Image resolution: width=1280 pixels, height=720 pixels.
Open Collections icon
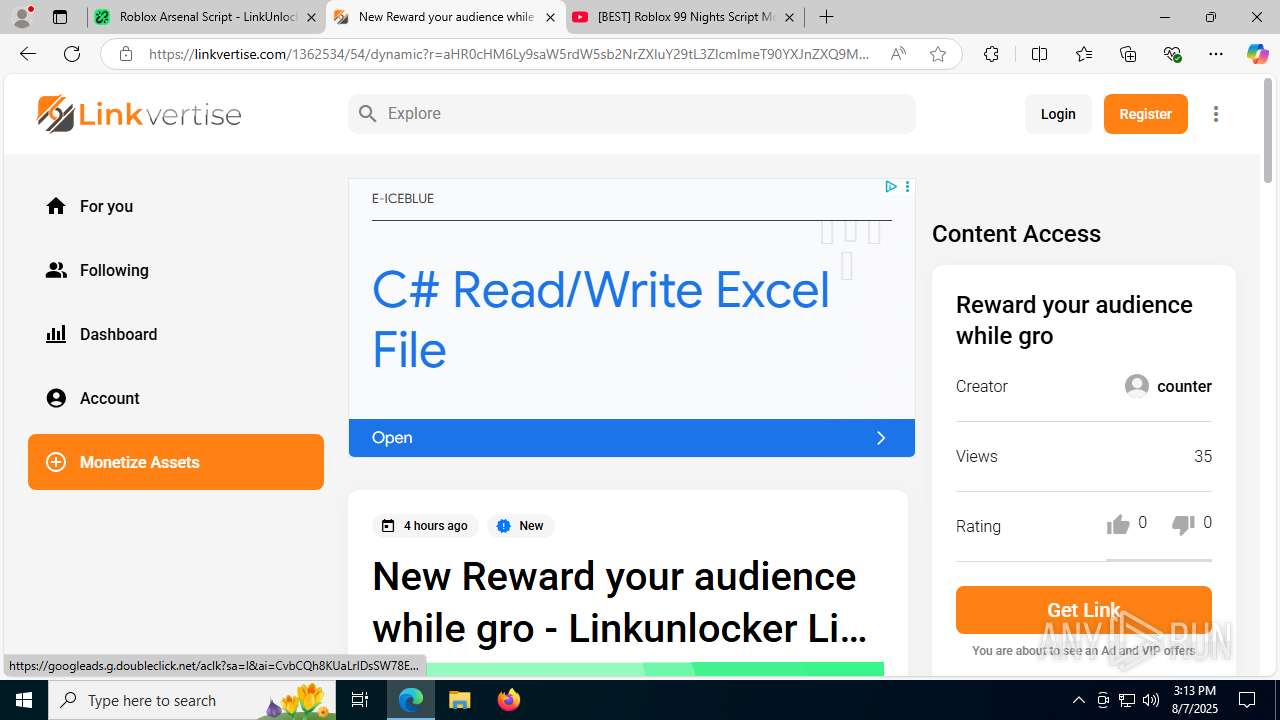[1128, 54]
